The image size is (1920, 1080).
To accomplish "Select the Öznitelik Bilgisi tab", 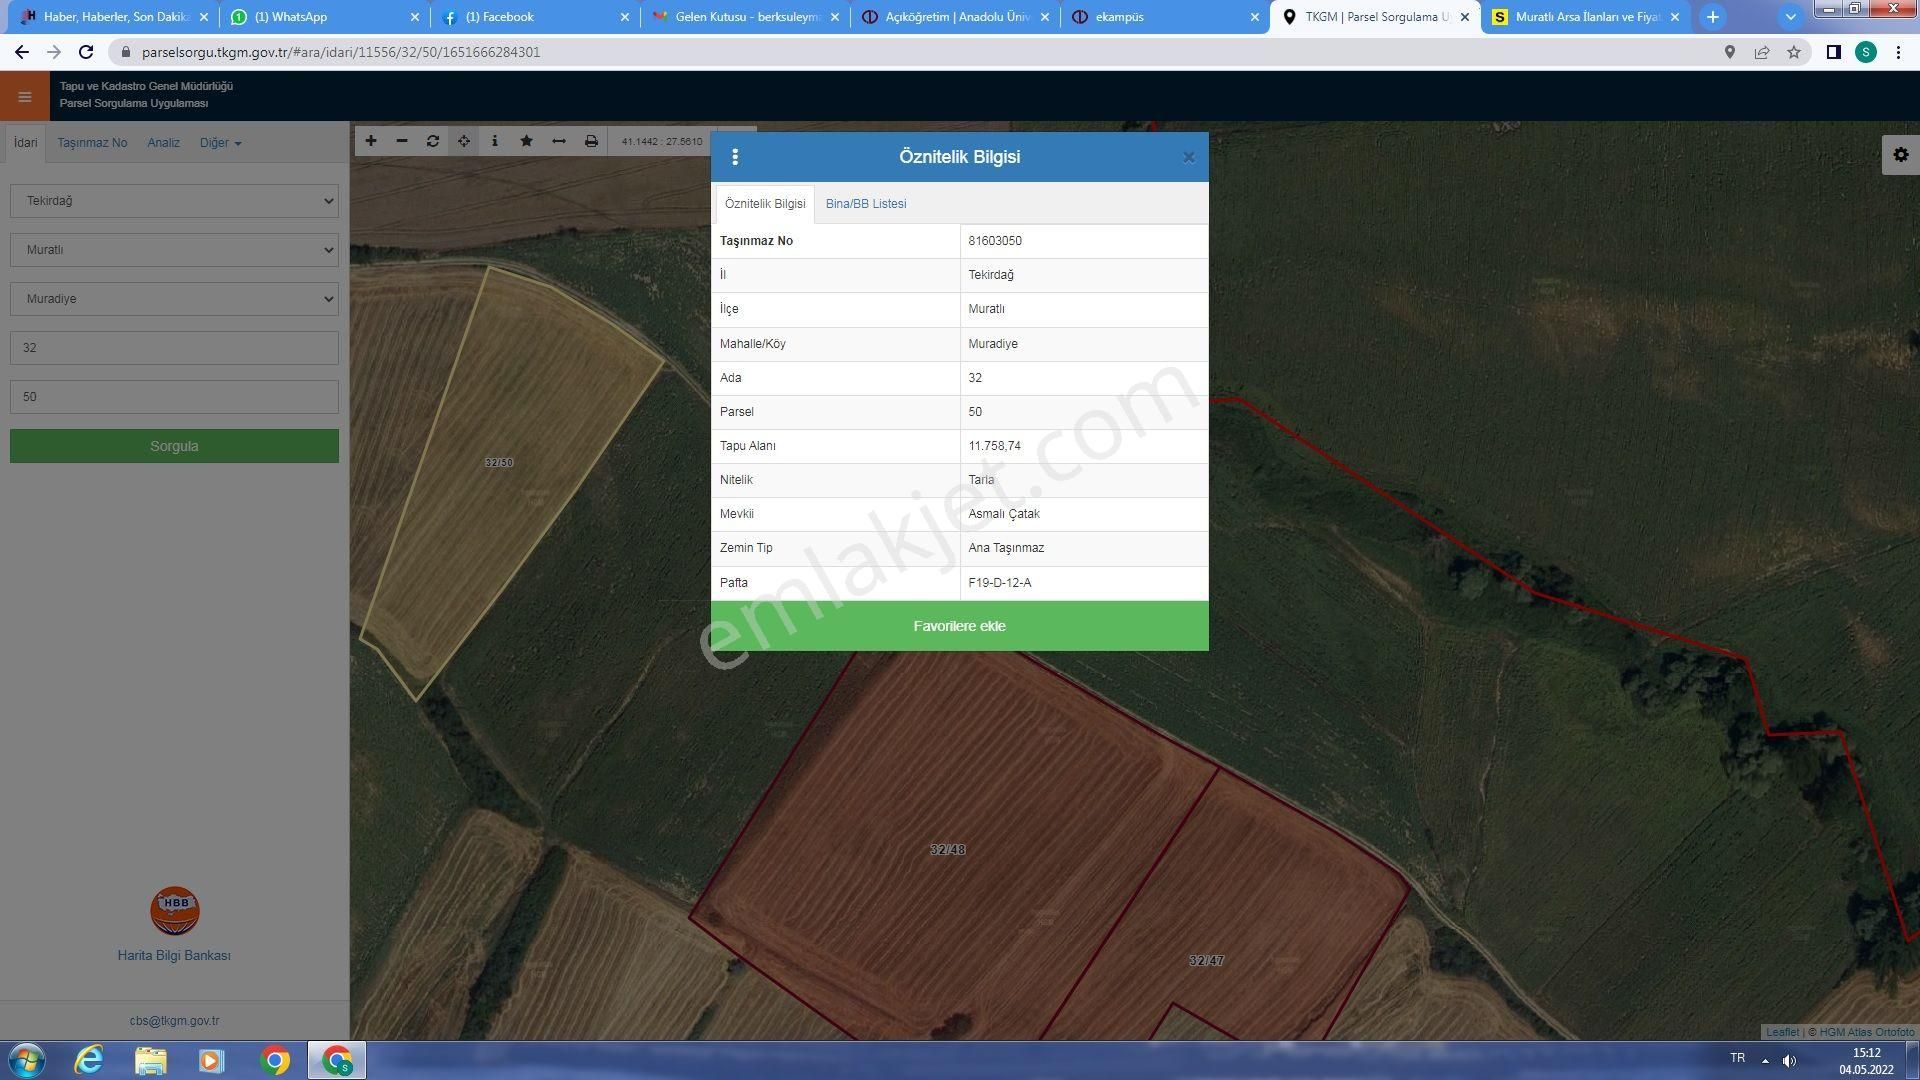I will click(765, 204).
